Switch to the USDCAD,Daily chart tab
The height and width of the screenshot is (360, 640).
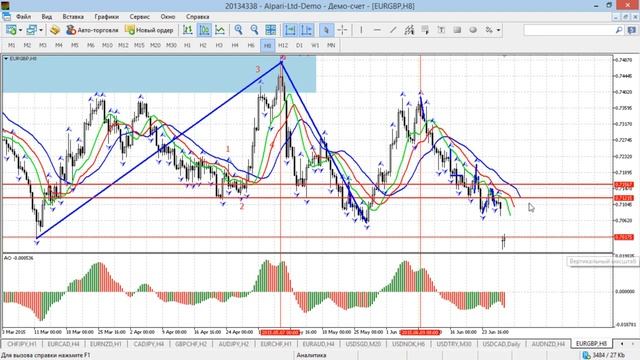(501, 344)
